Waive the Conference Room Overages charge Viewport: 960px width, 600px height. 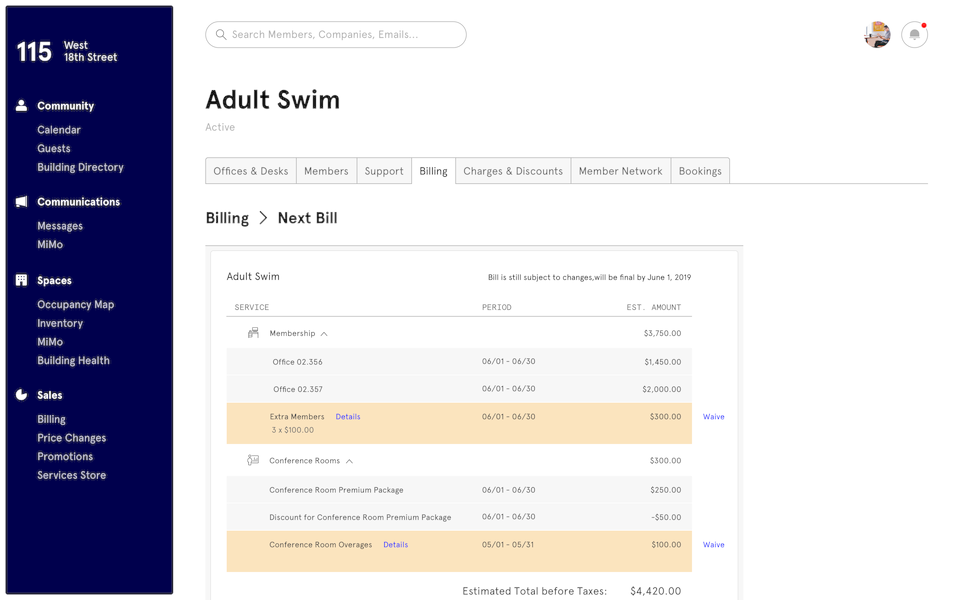tap(713, 544)
